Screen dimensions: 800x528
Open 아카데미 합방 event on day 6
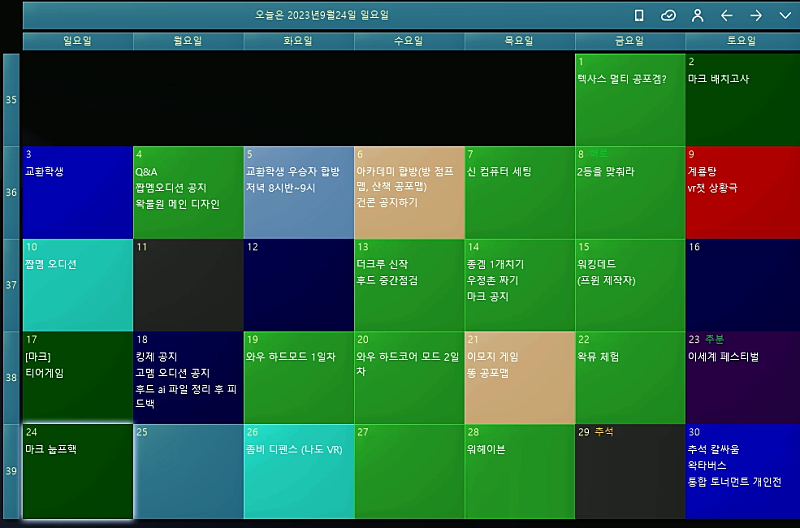click(x=405, y=179)
